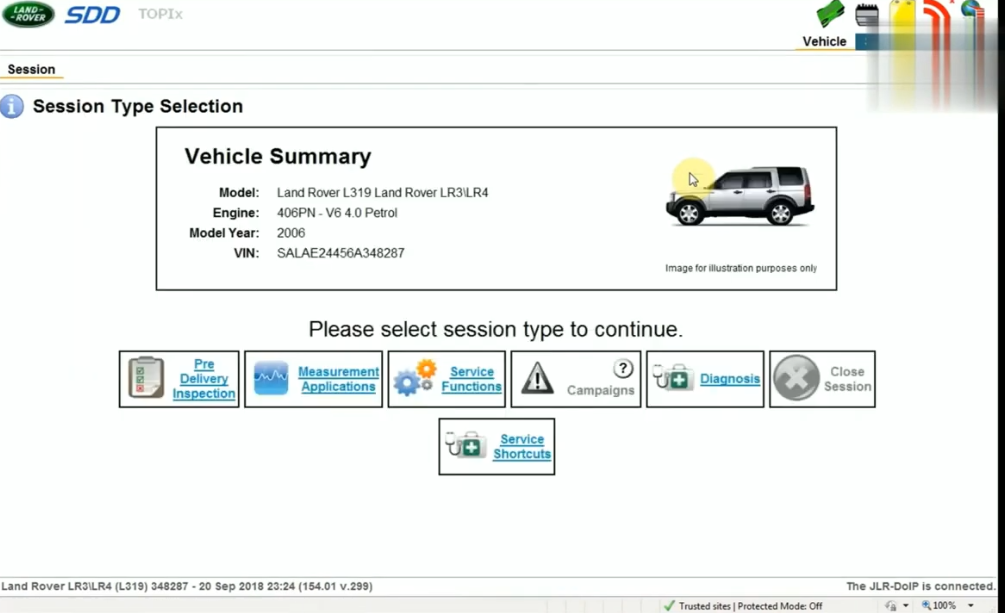Screen dimensions: 1005x613
Task: Click the Pre Delivery Inspection clipboard icon
Action: click(145, 378)
